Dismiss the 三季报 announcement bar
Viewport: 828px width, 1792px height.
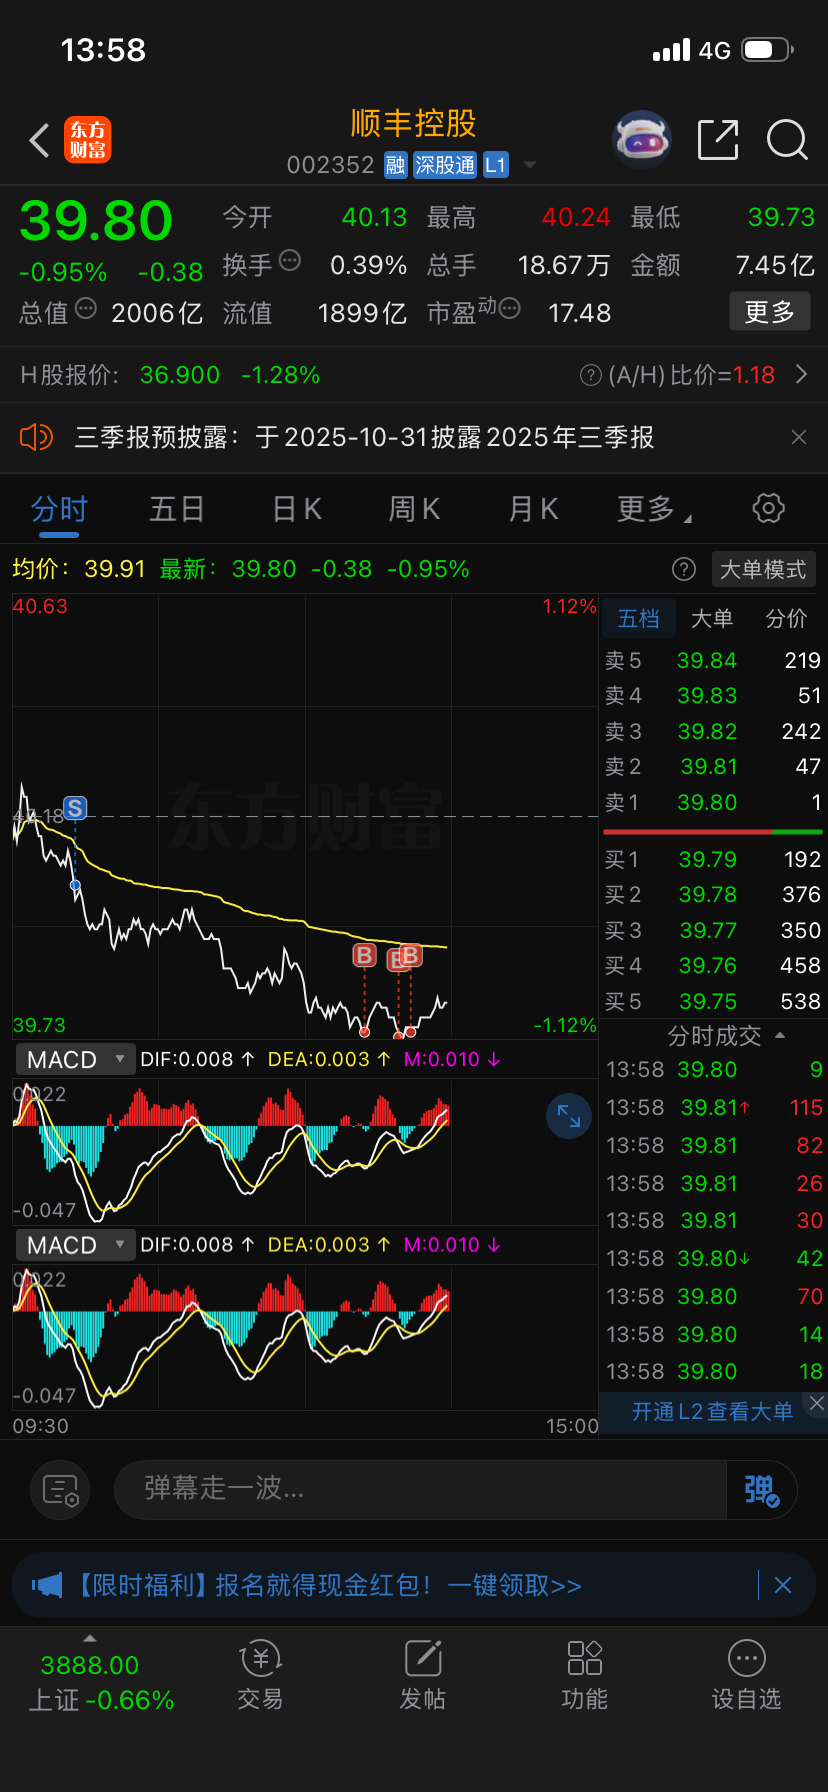click(799, 437)
